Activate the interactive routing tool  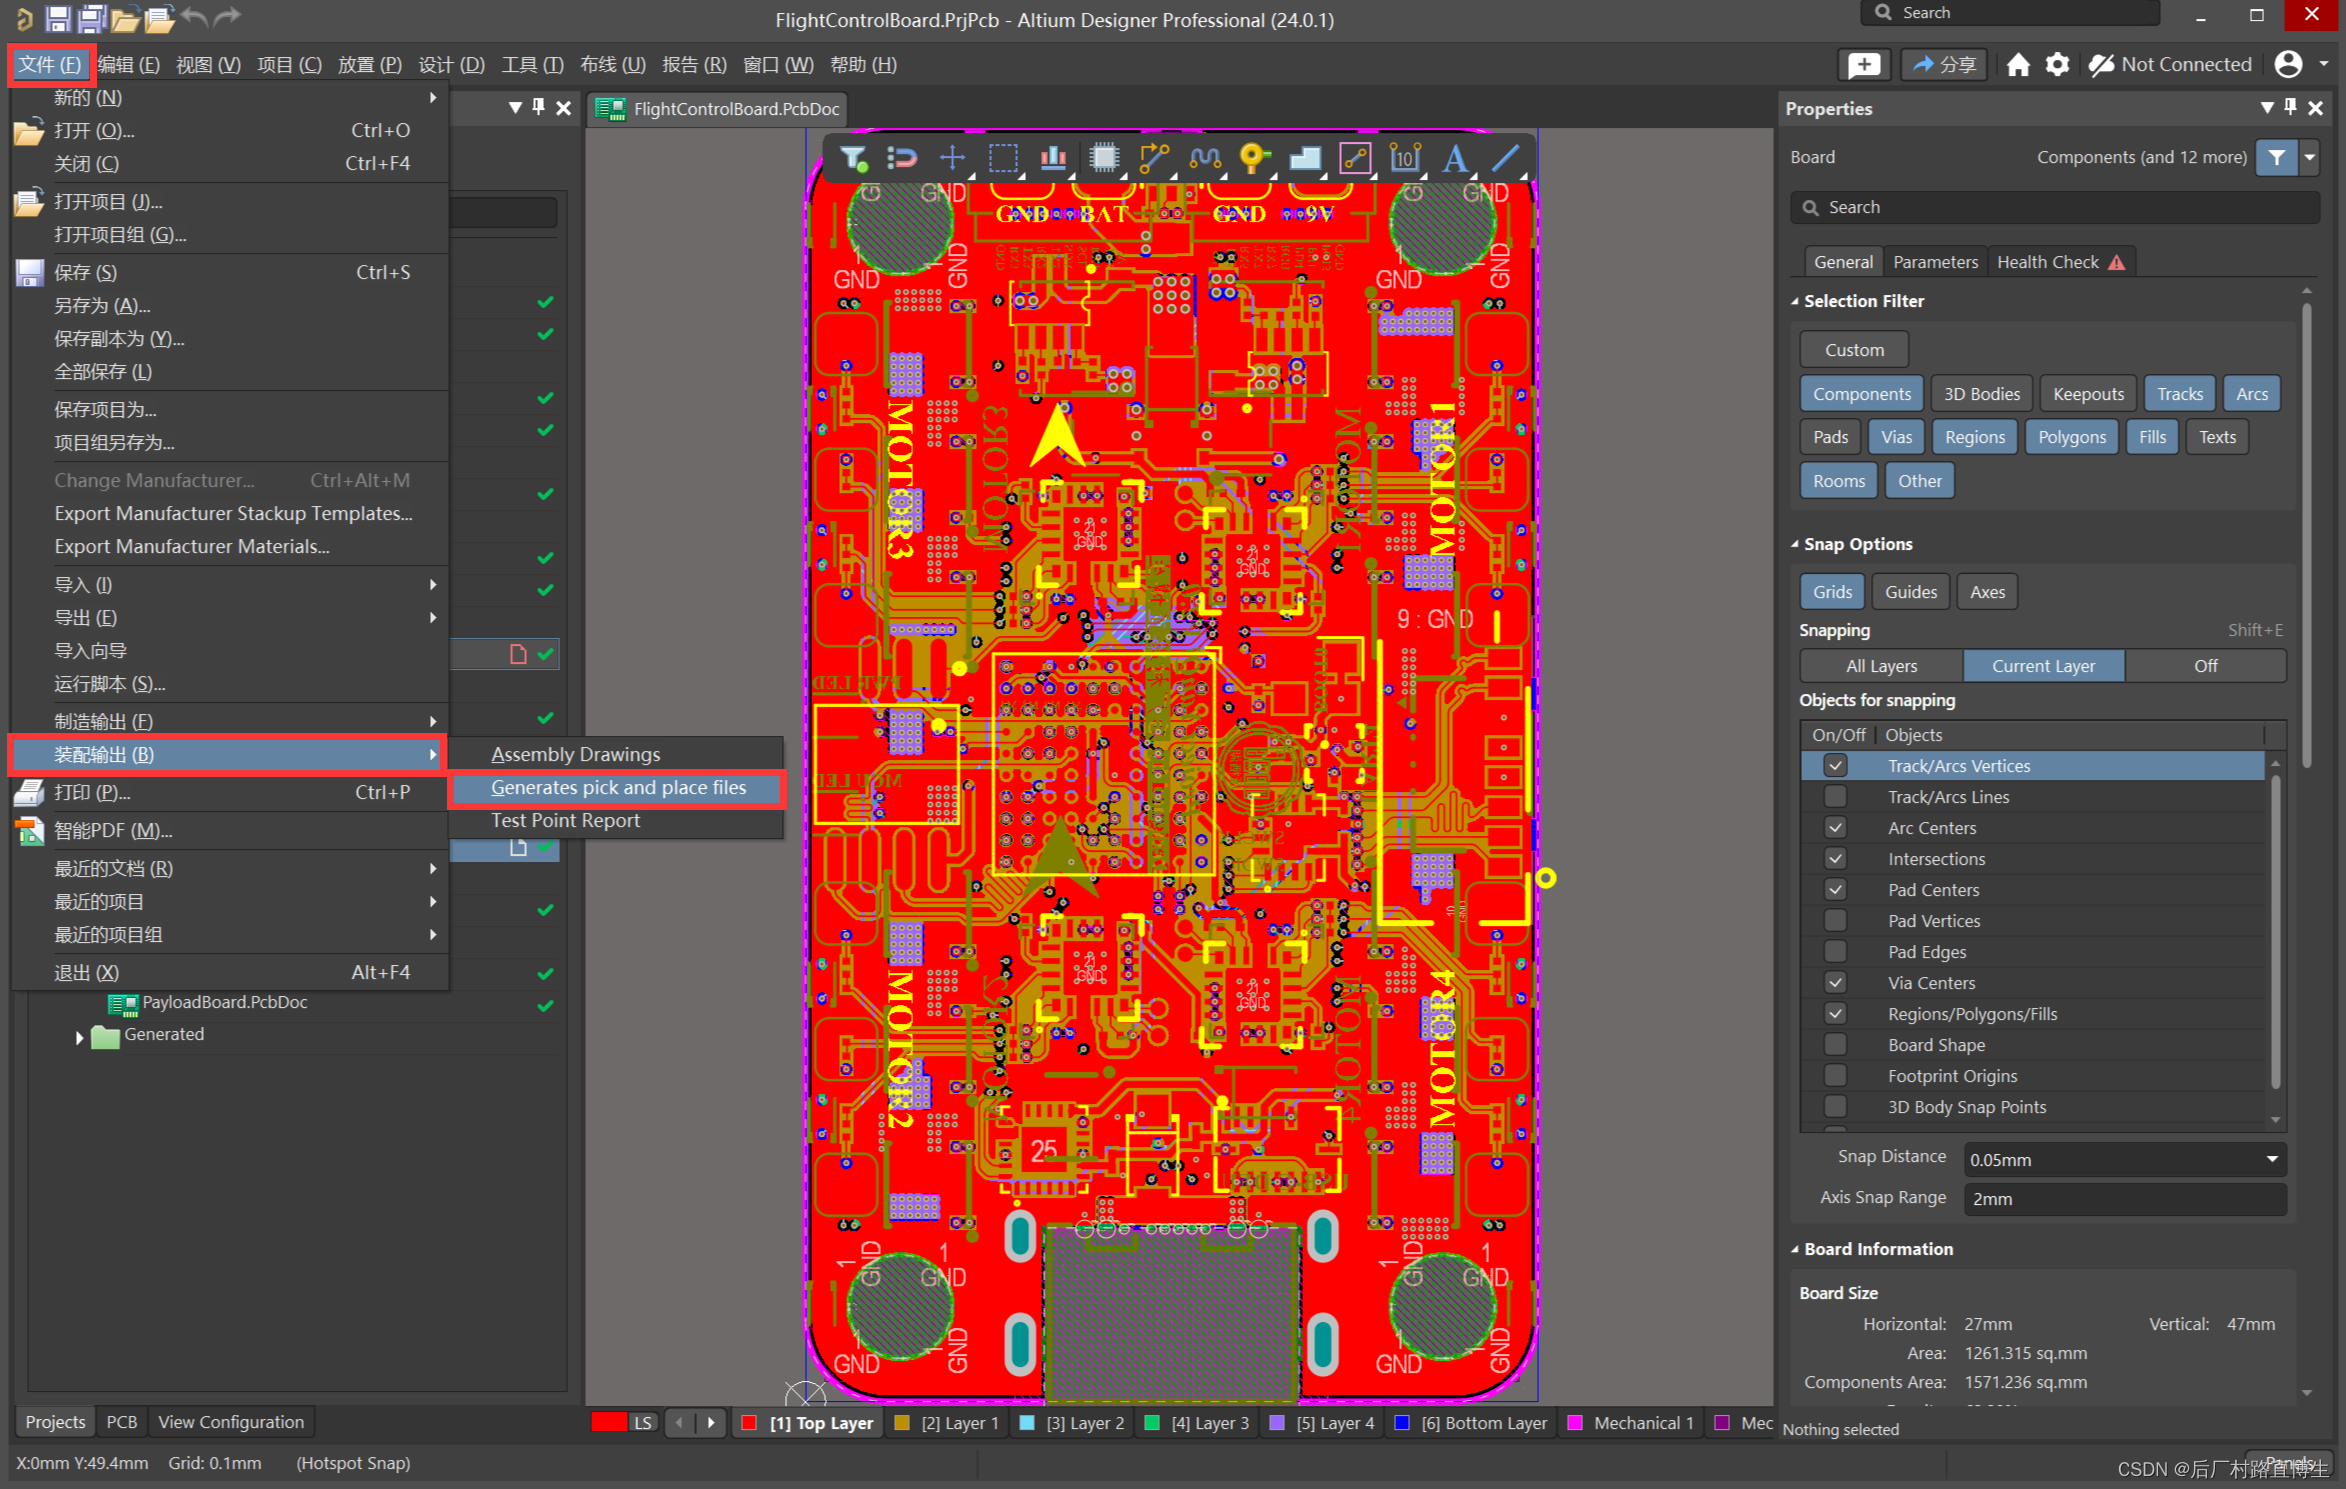[1154, 157]
